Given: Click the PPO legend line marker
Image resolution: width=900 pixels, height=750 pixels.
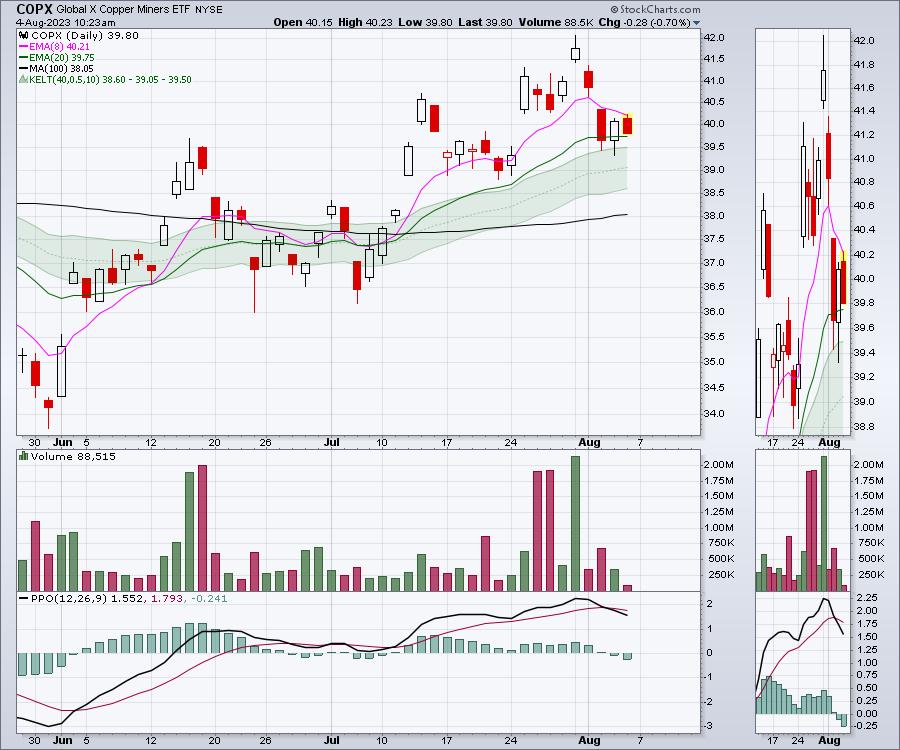Looking at the screenshot, I should point(23,598).
